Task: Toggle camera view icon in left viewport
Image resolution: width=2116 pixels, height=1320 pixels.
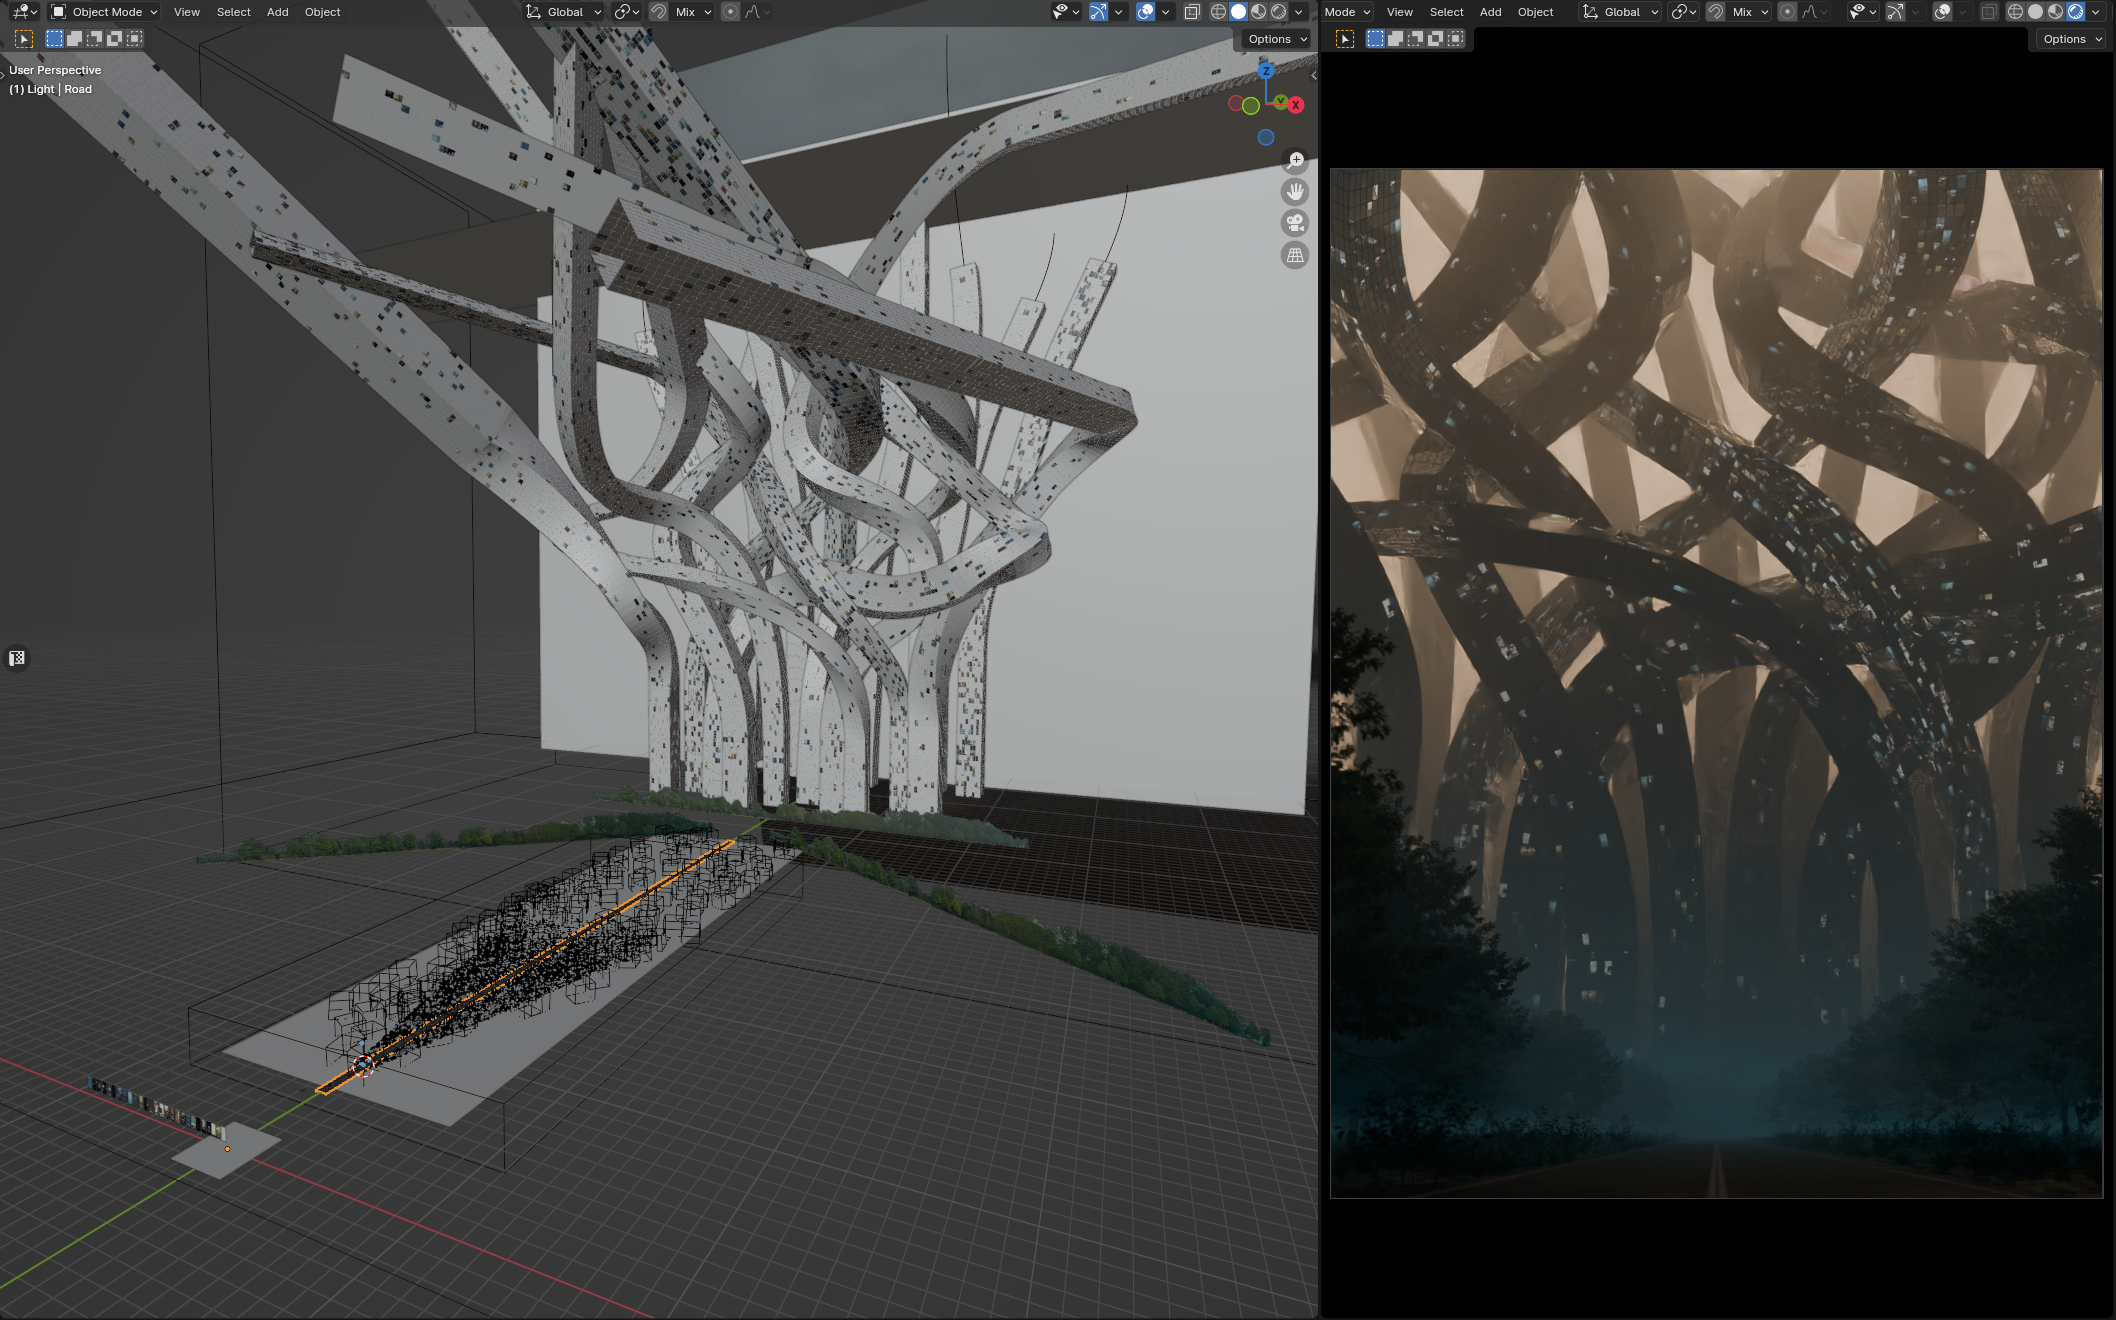Action: click(1295, 223)
